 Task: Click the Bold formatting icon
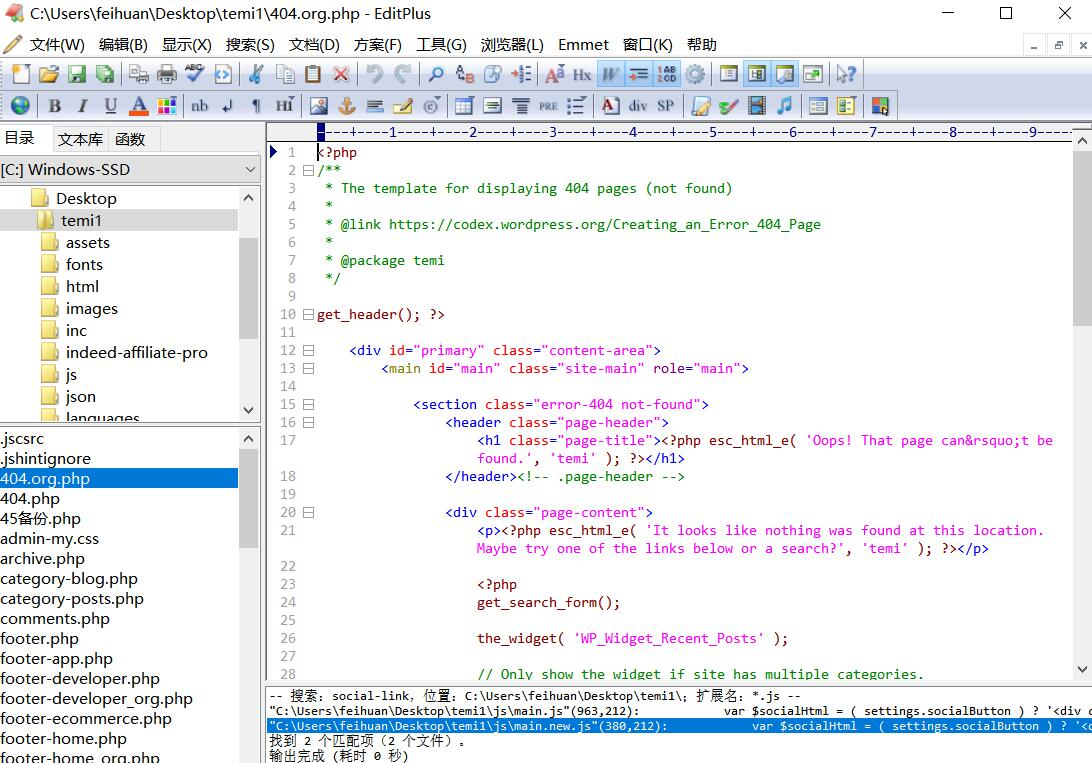tap(55, 106)
